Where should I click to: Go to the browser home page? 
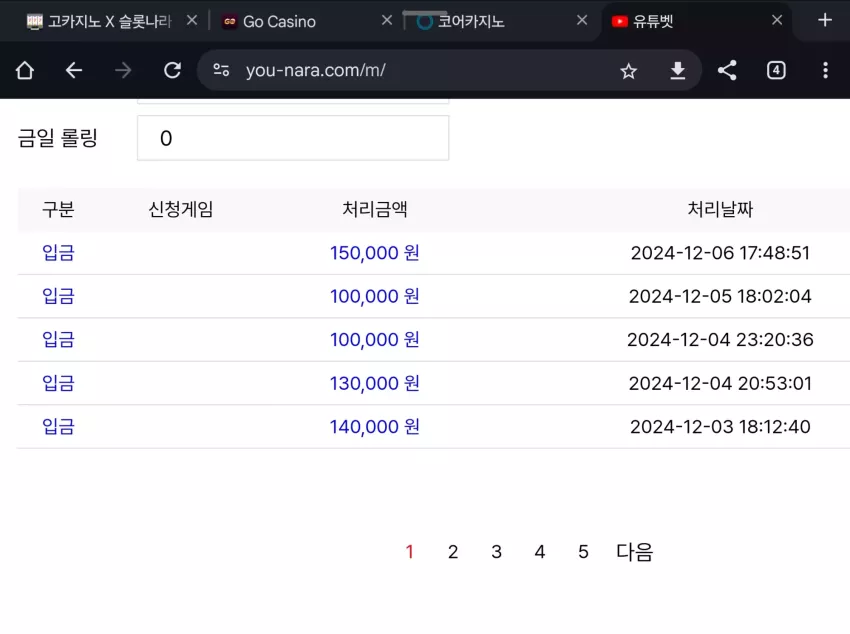(25, 70)
